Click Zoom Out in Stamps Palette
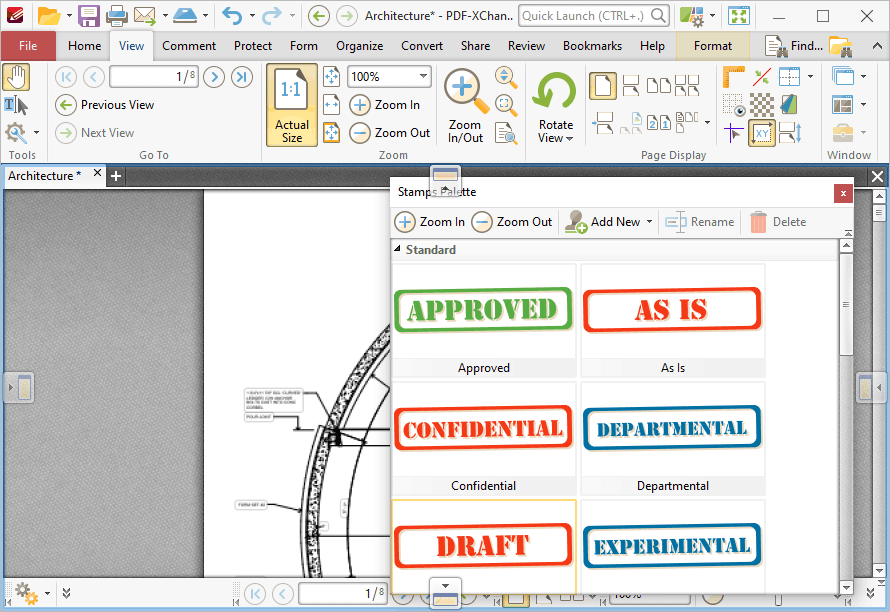890x612 pixels. (512, 222)
